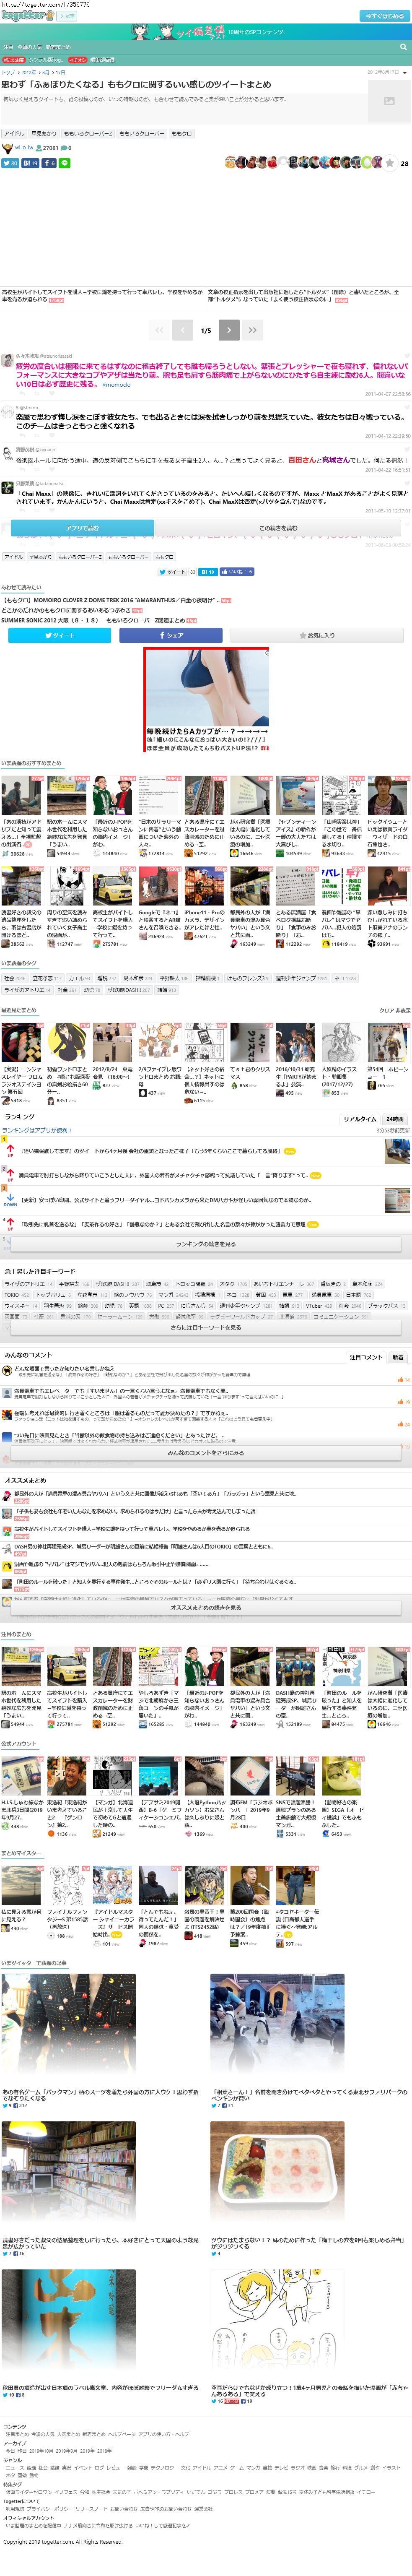Click the 早見あかり tag under the summary
Viewport: 412px width, 2576px height.
[44, 133]
